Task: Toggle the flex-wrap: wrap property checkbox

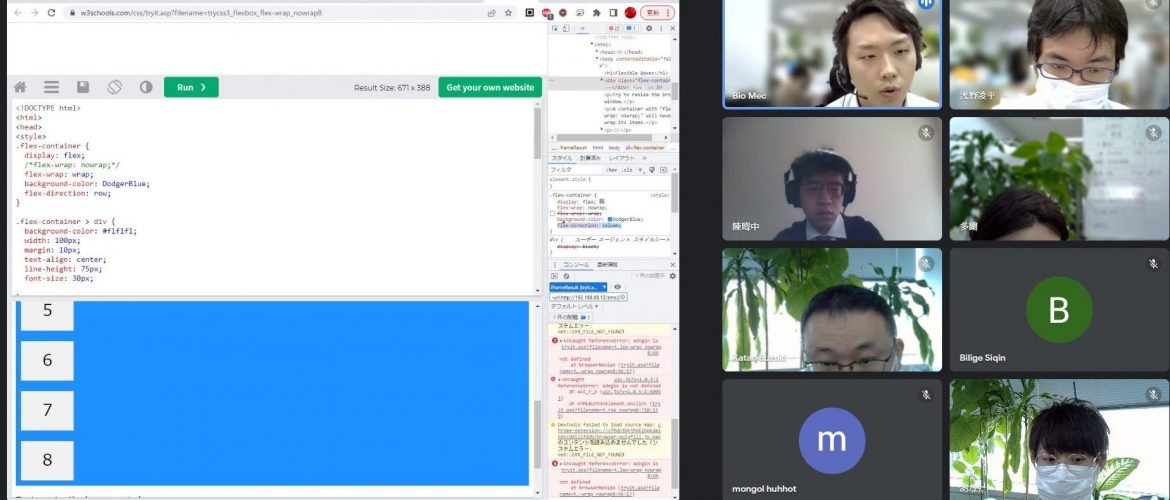Action: click(x=553, y=213)
